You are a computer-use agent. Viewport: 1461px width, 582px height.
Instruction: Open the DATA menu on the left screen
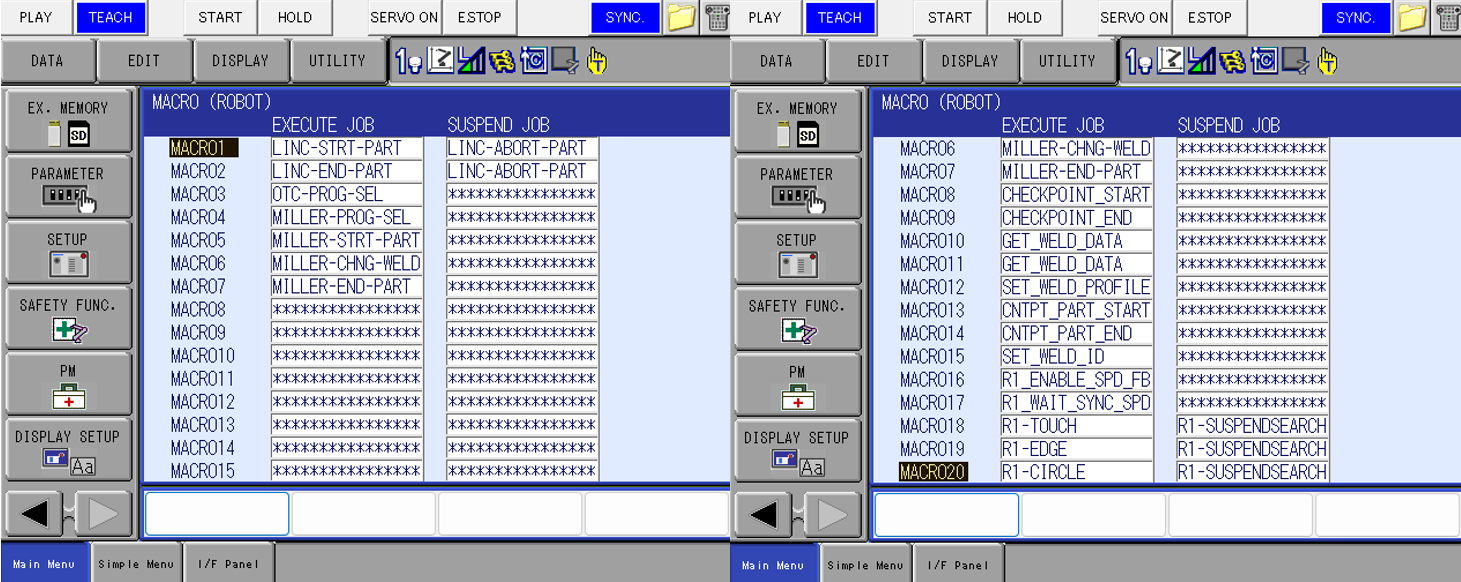pyautogui.click(x=47, y=61)
